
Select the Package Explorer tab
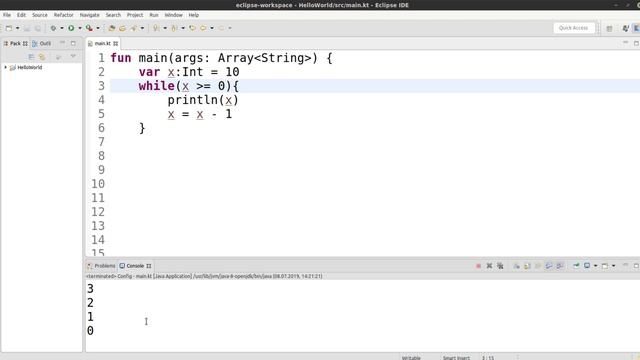point(16,43)
